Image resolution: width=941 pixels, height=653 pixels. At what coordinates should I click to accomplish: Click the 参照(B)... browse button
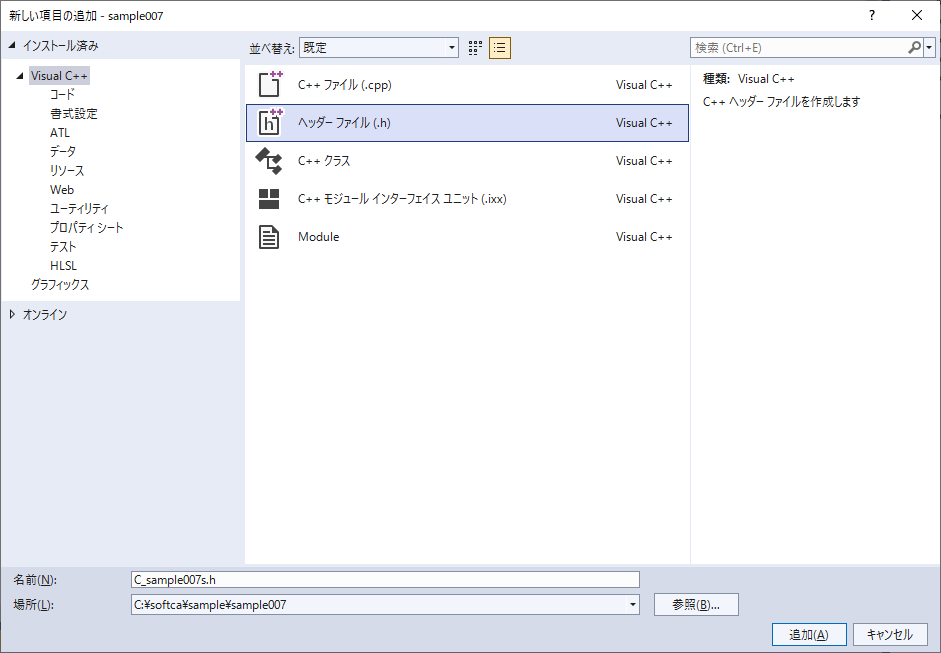(x=696, y=605)
